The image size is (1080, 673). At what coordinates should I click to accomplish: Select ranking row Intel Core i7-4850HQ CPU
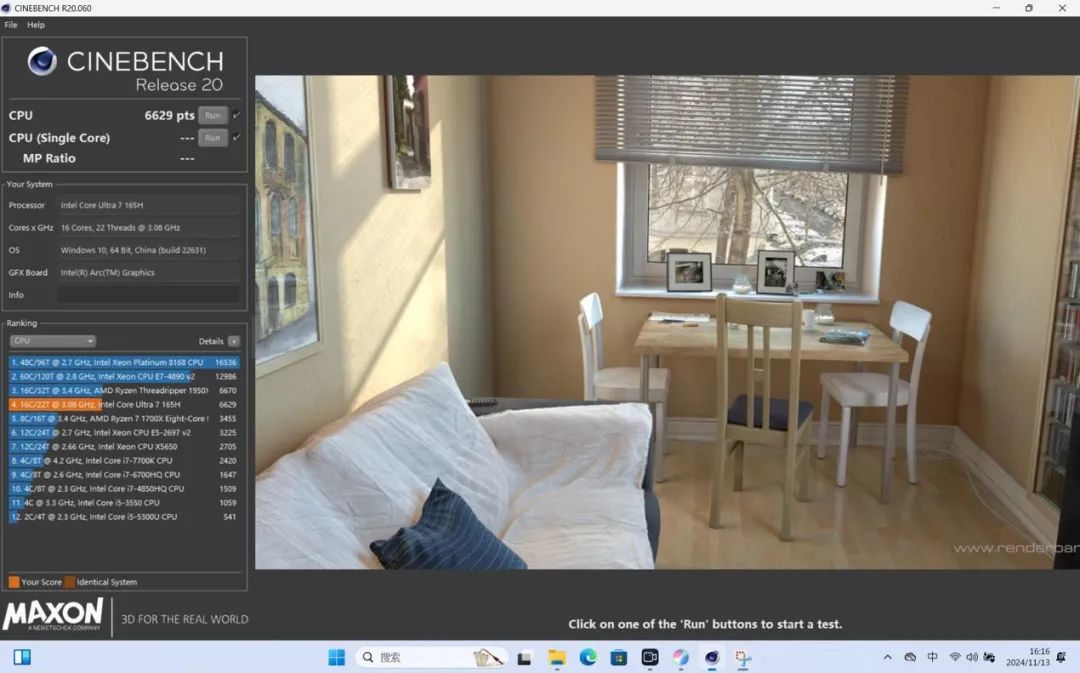point(124,488)
